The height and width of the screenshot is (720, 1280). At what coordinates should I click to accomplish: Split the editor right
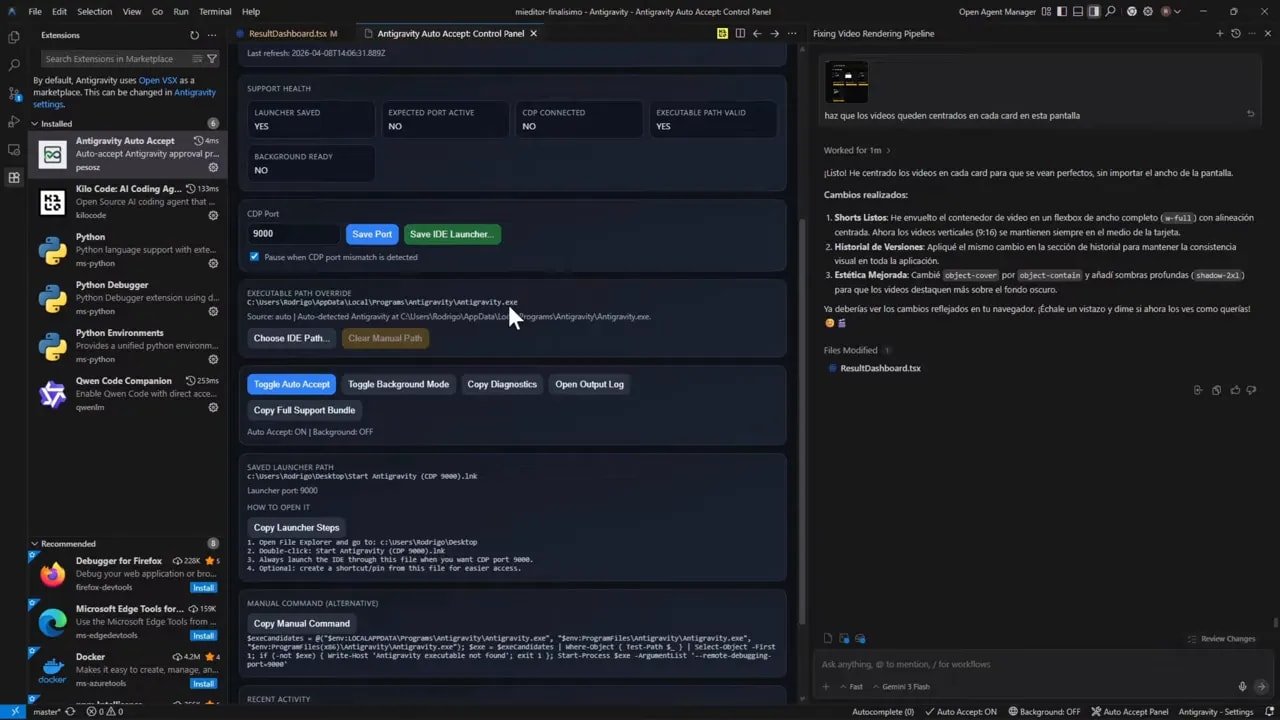click(740, 33)
